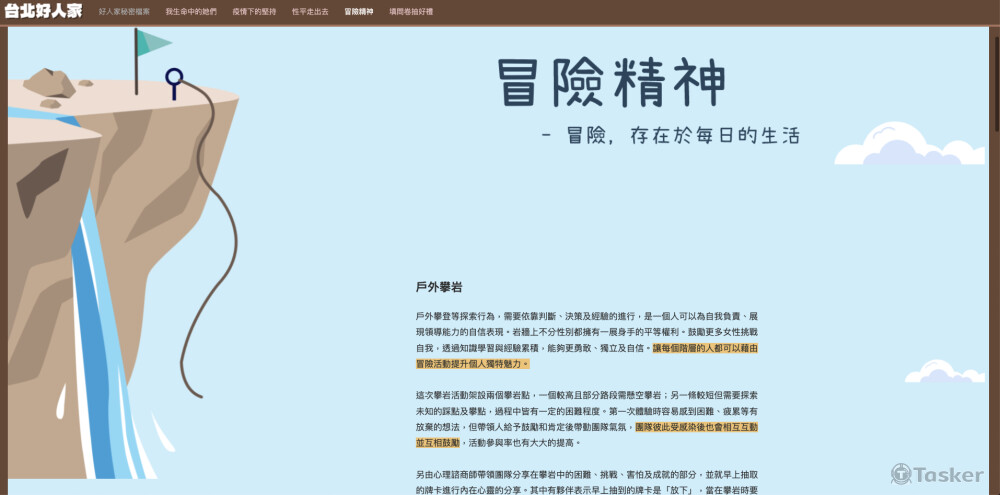Click the blue climbing anchor ring

pos(174,80)
